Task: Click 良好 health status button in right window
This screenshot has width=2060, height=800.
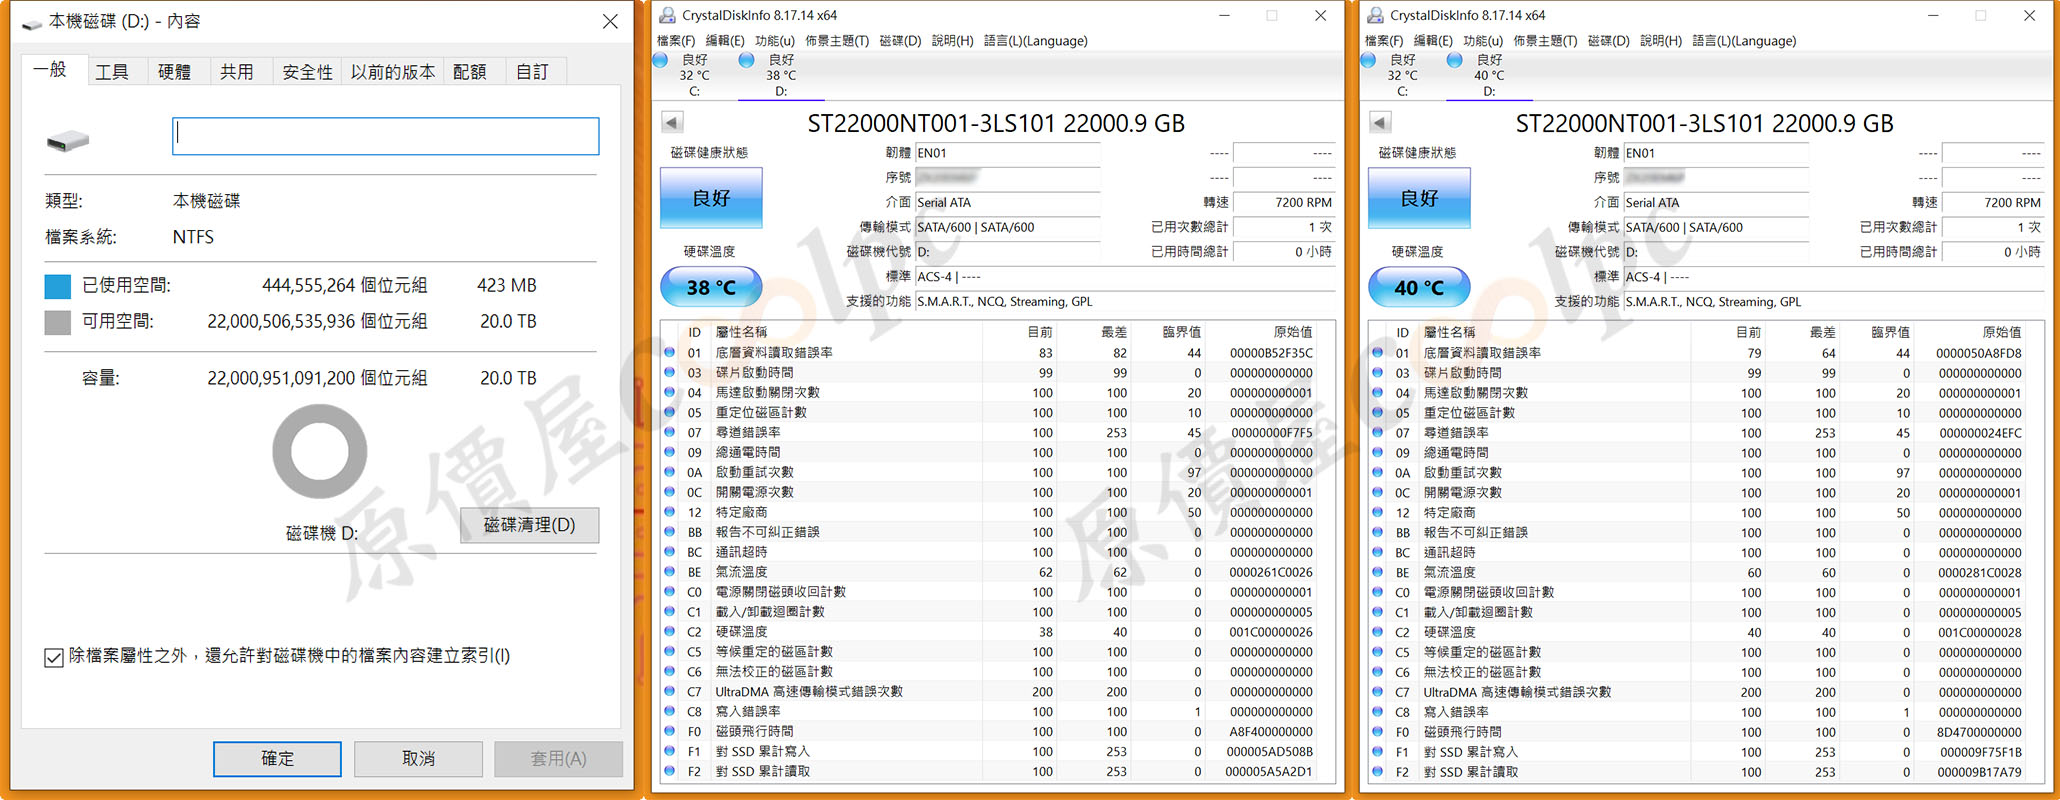Action: [x=1419, y=198]
